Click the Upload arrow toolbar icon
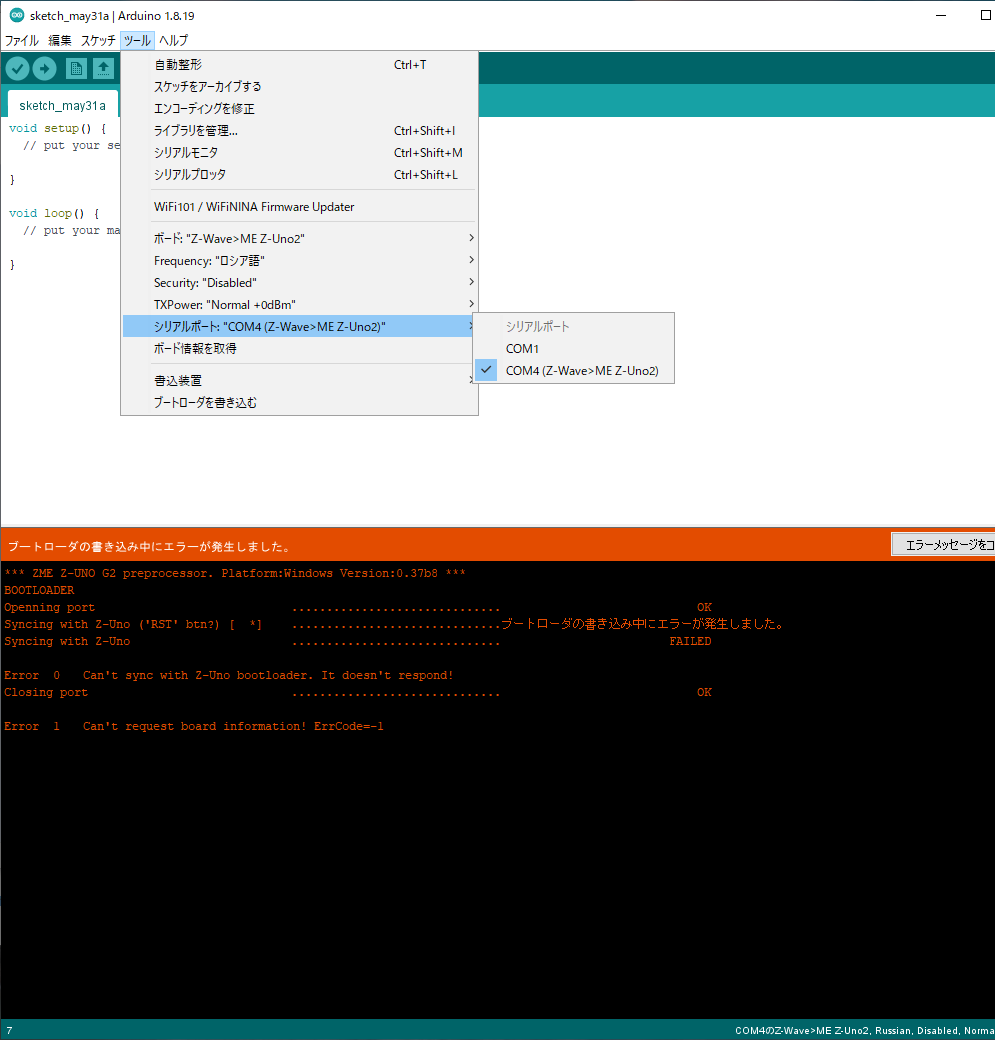 (45, 68)
